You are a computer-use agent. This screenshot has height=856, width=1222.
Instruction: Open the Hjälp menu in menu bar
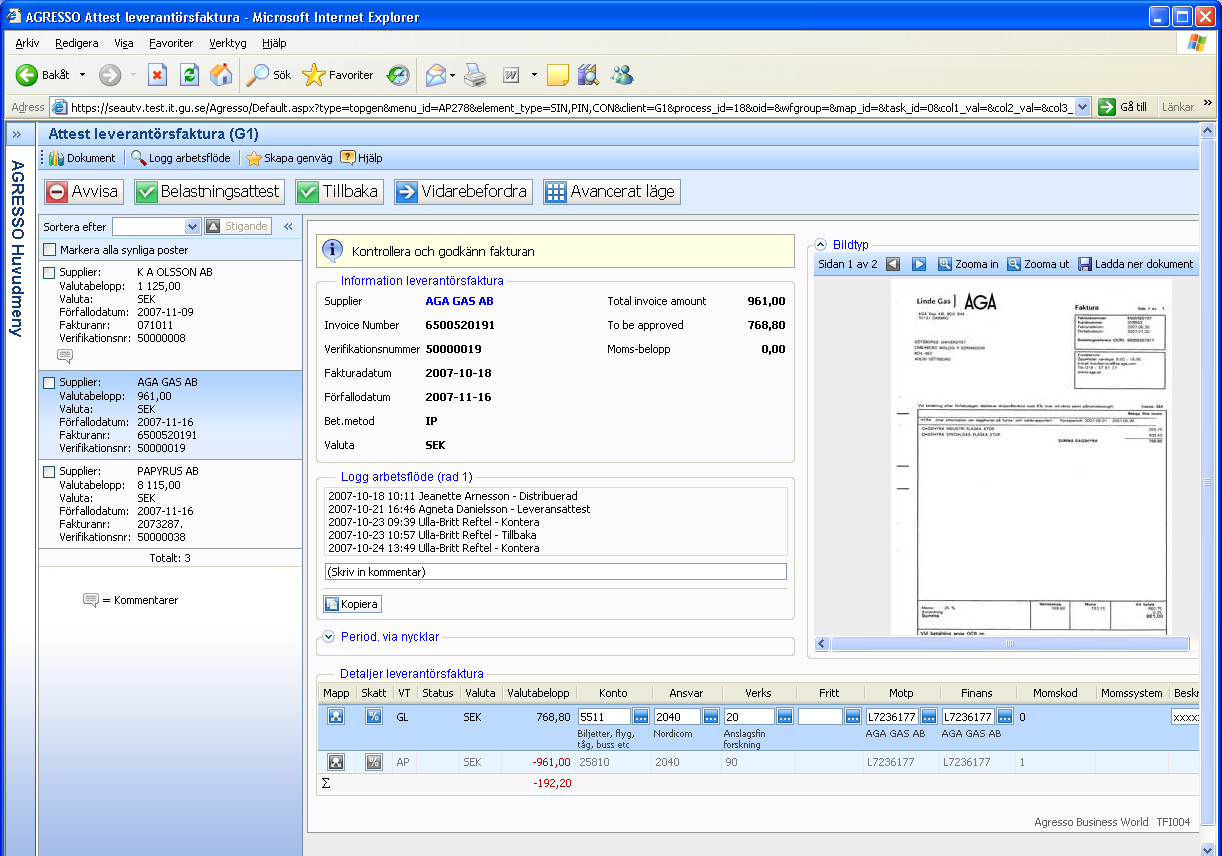point(274,43)
